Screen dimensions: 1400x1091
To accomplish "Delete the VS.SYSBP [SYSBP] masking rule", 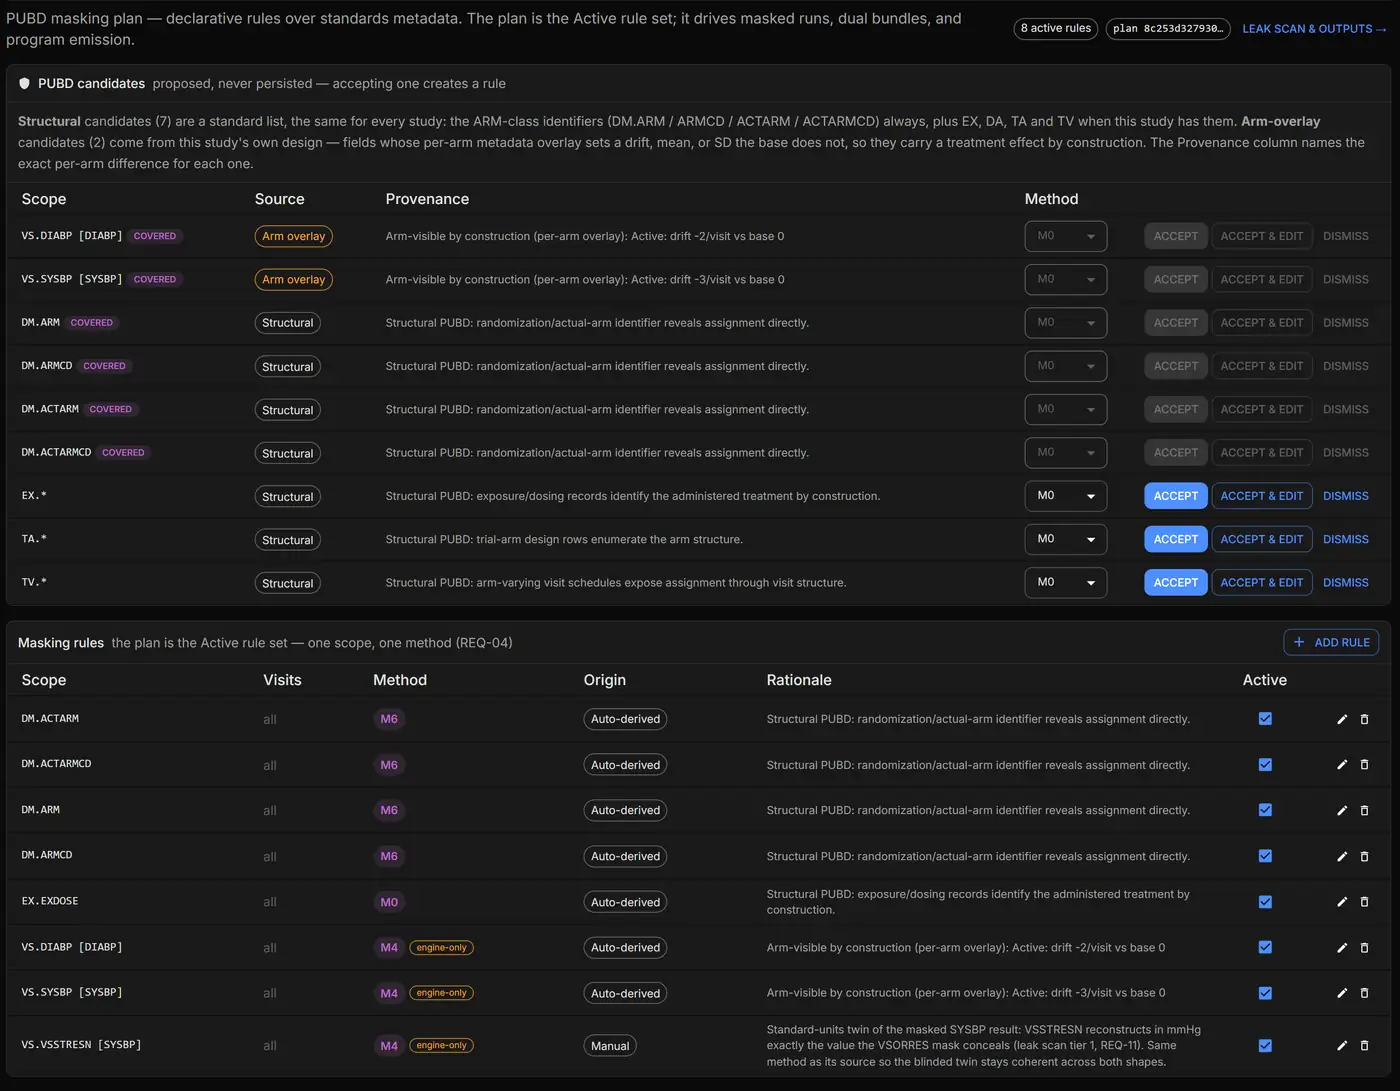I will (x=1364, y=993).
